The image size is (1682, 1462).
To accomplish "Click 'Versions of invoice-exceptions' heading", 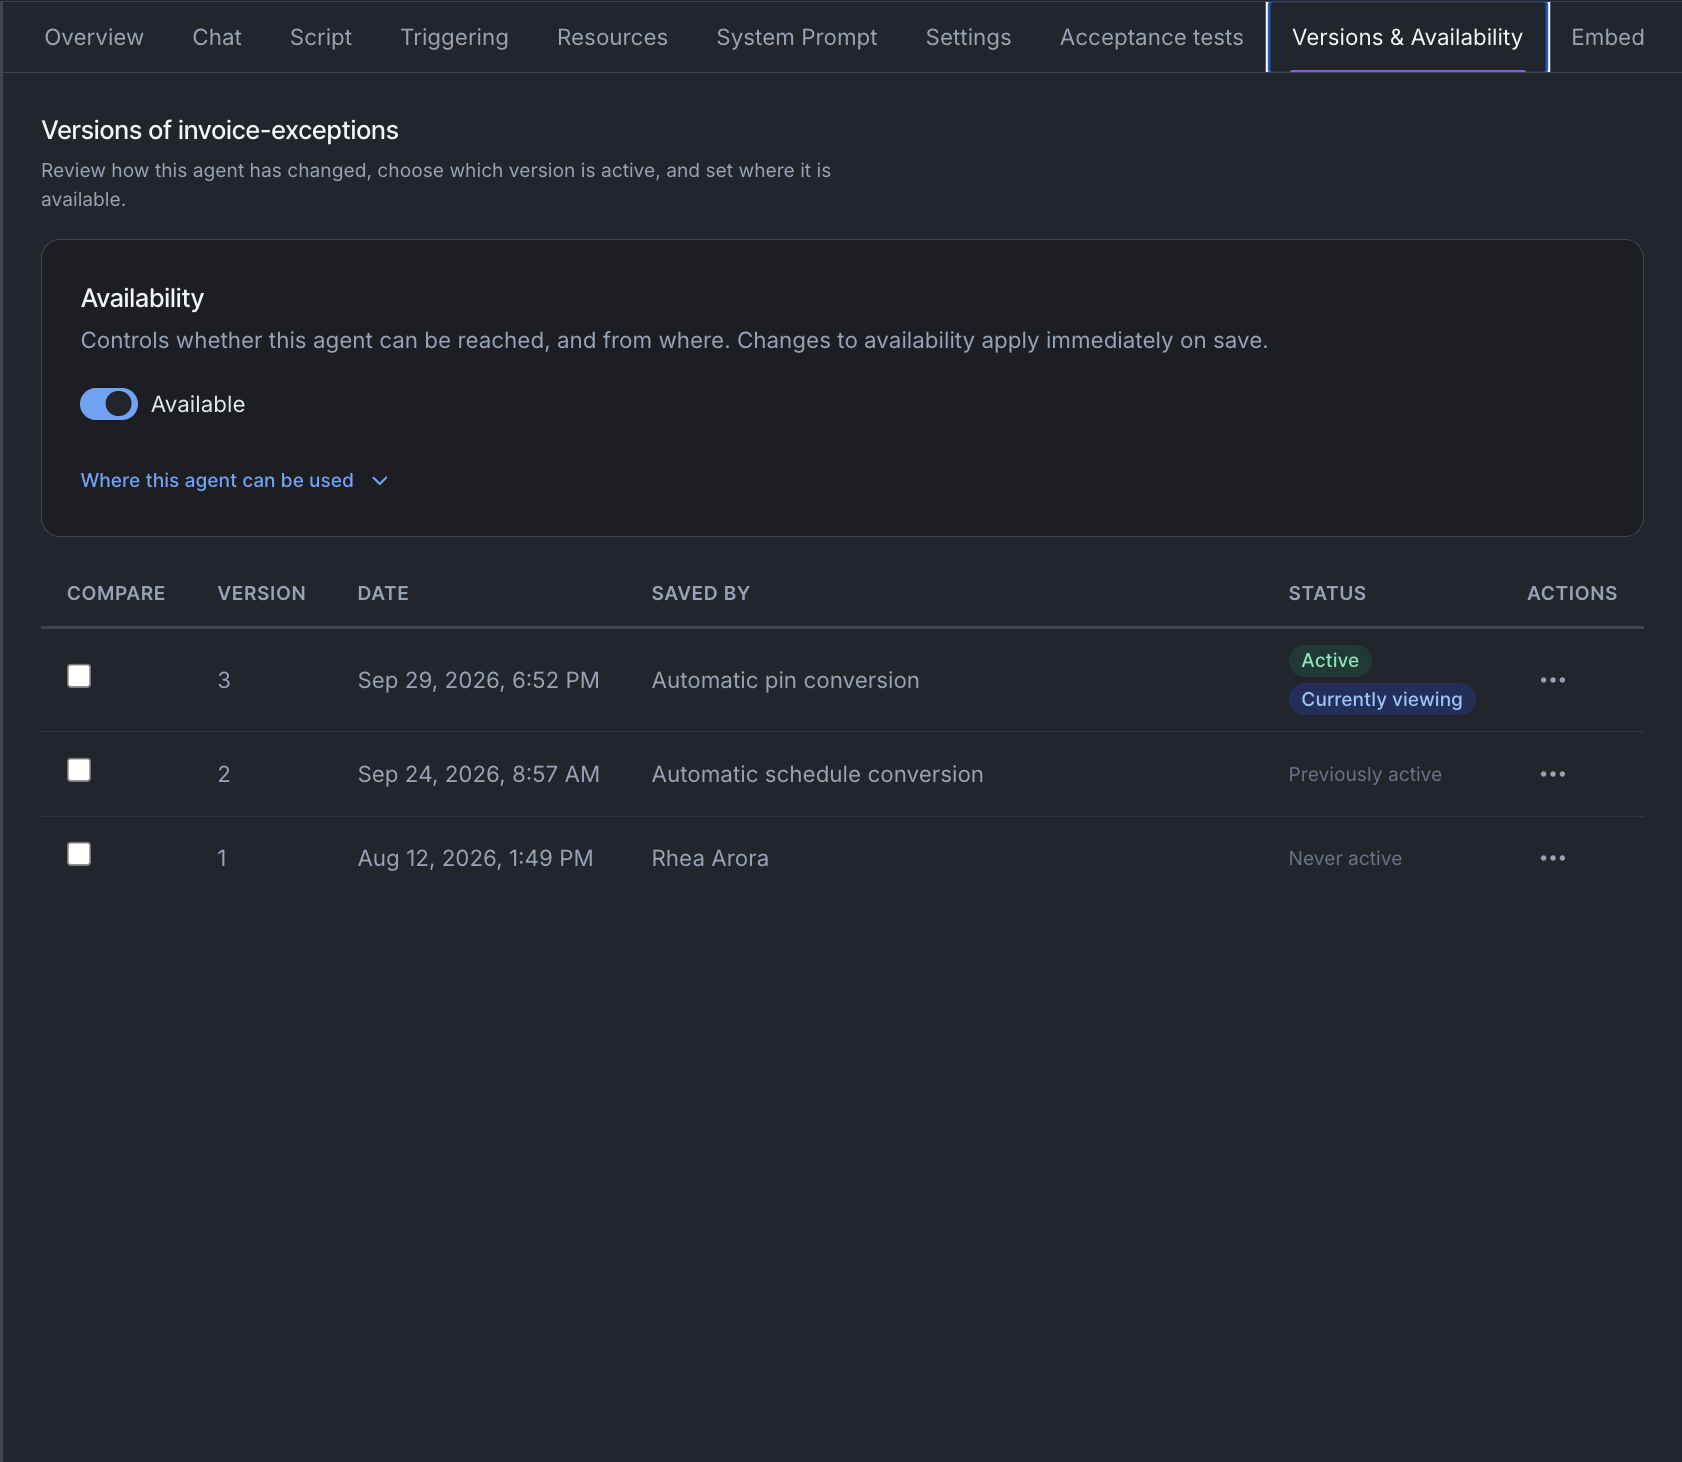I will tap(220, 130).
